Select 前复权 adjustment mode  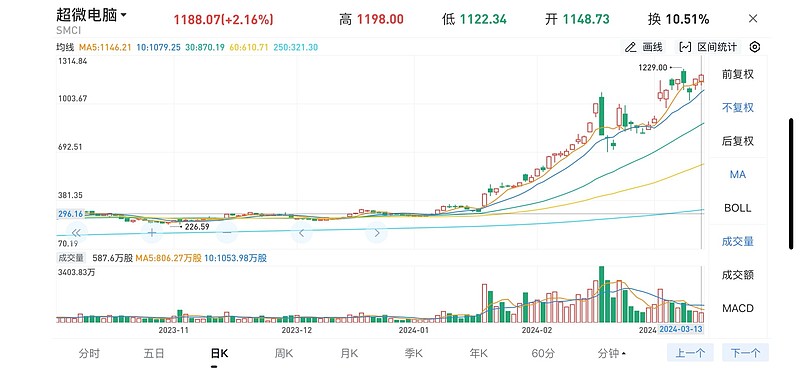(x=737, y=74)
